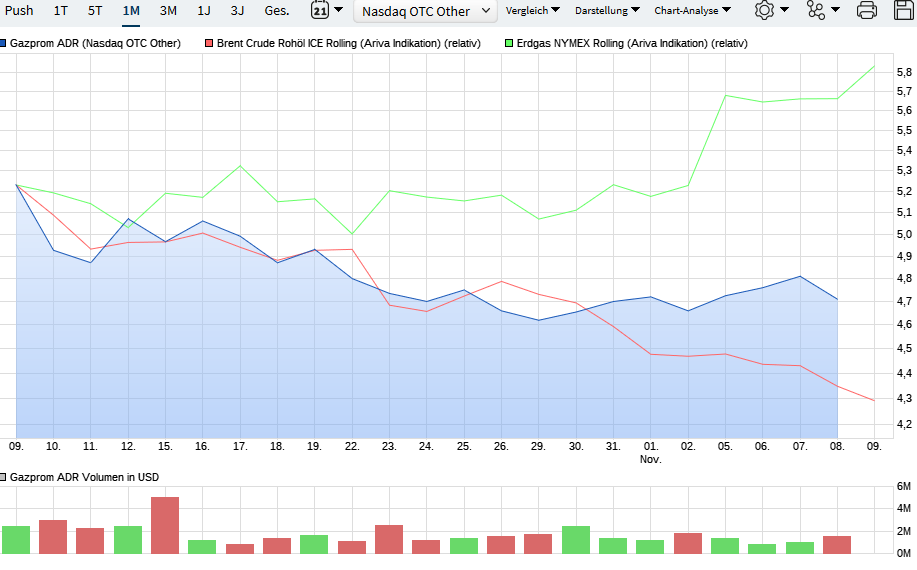This screenshot has height=570, width=917.
Task: Click the red volume bar on 10.
Action: tap(53, 537)
